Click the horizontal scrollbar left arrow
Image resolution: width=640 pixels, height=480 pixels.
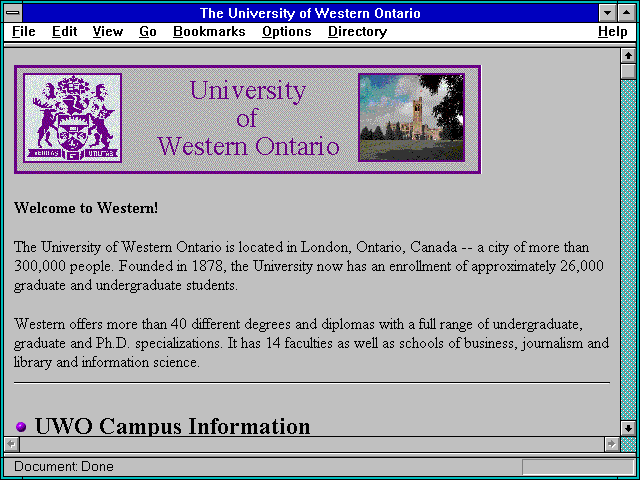pos(11,444)
